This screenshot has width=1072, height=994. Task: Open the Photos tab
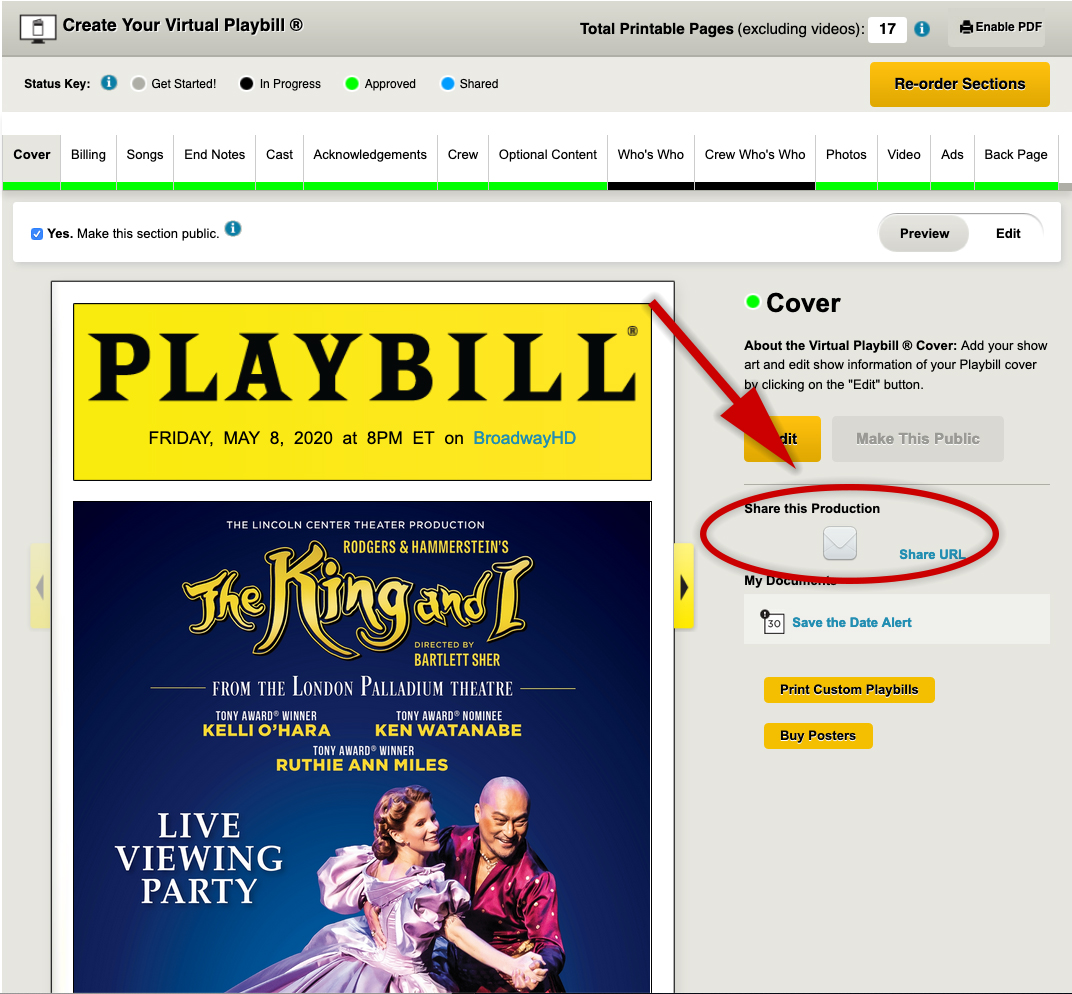[846, 155]
